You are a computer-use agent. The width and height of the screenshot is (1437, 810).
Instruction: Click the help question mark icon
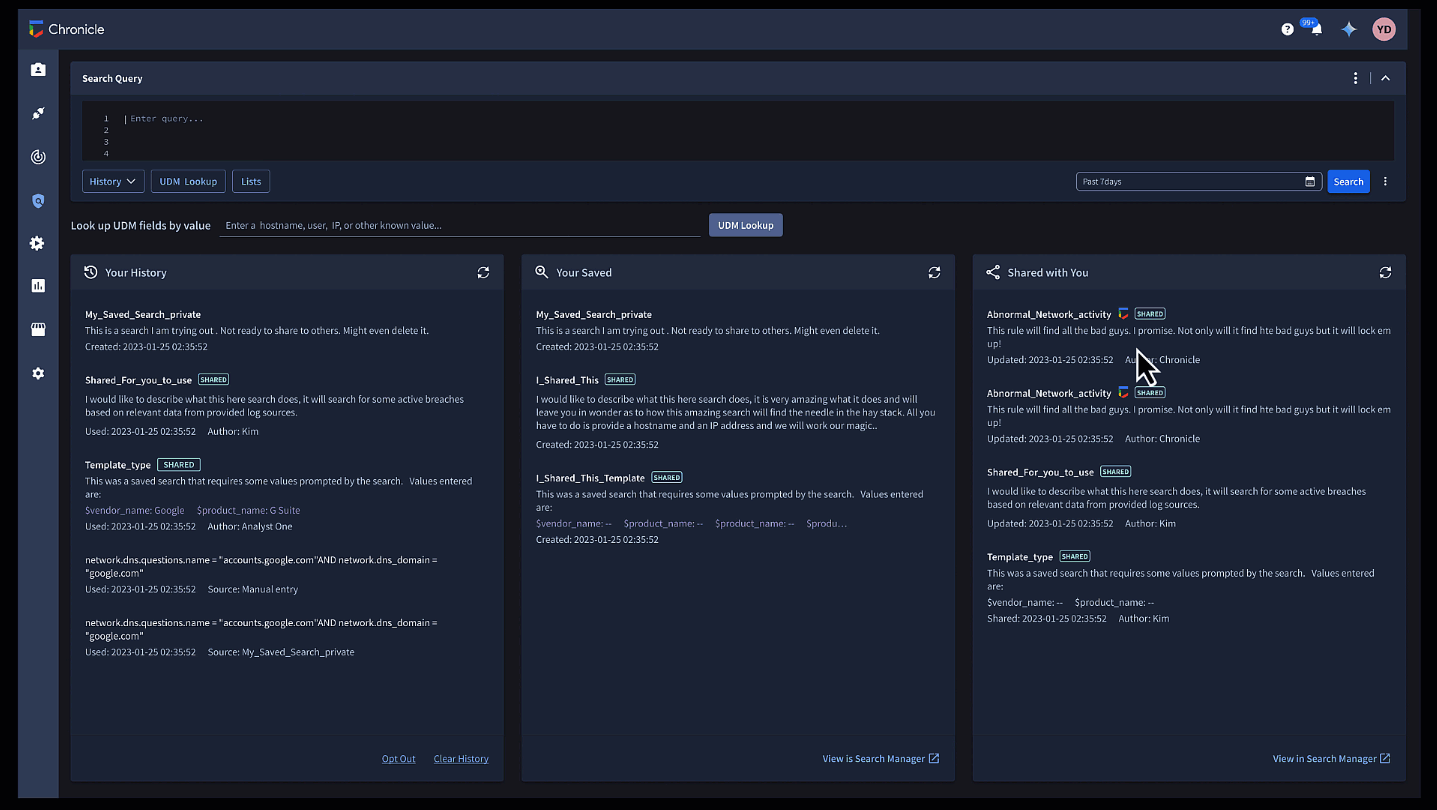click(1287, 30)
